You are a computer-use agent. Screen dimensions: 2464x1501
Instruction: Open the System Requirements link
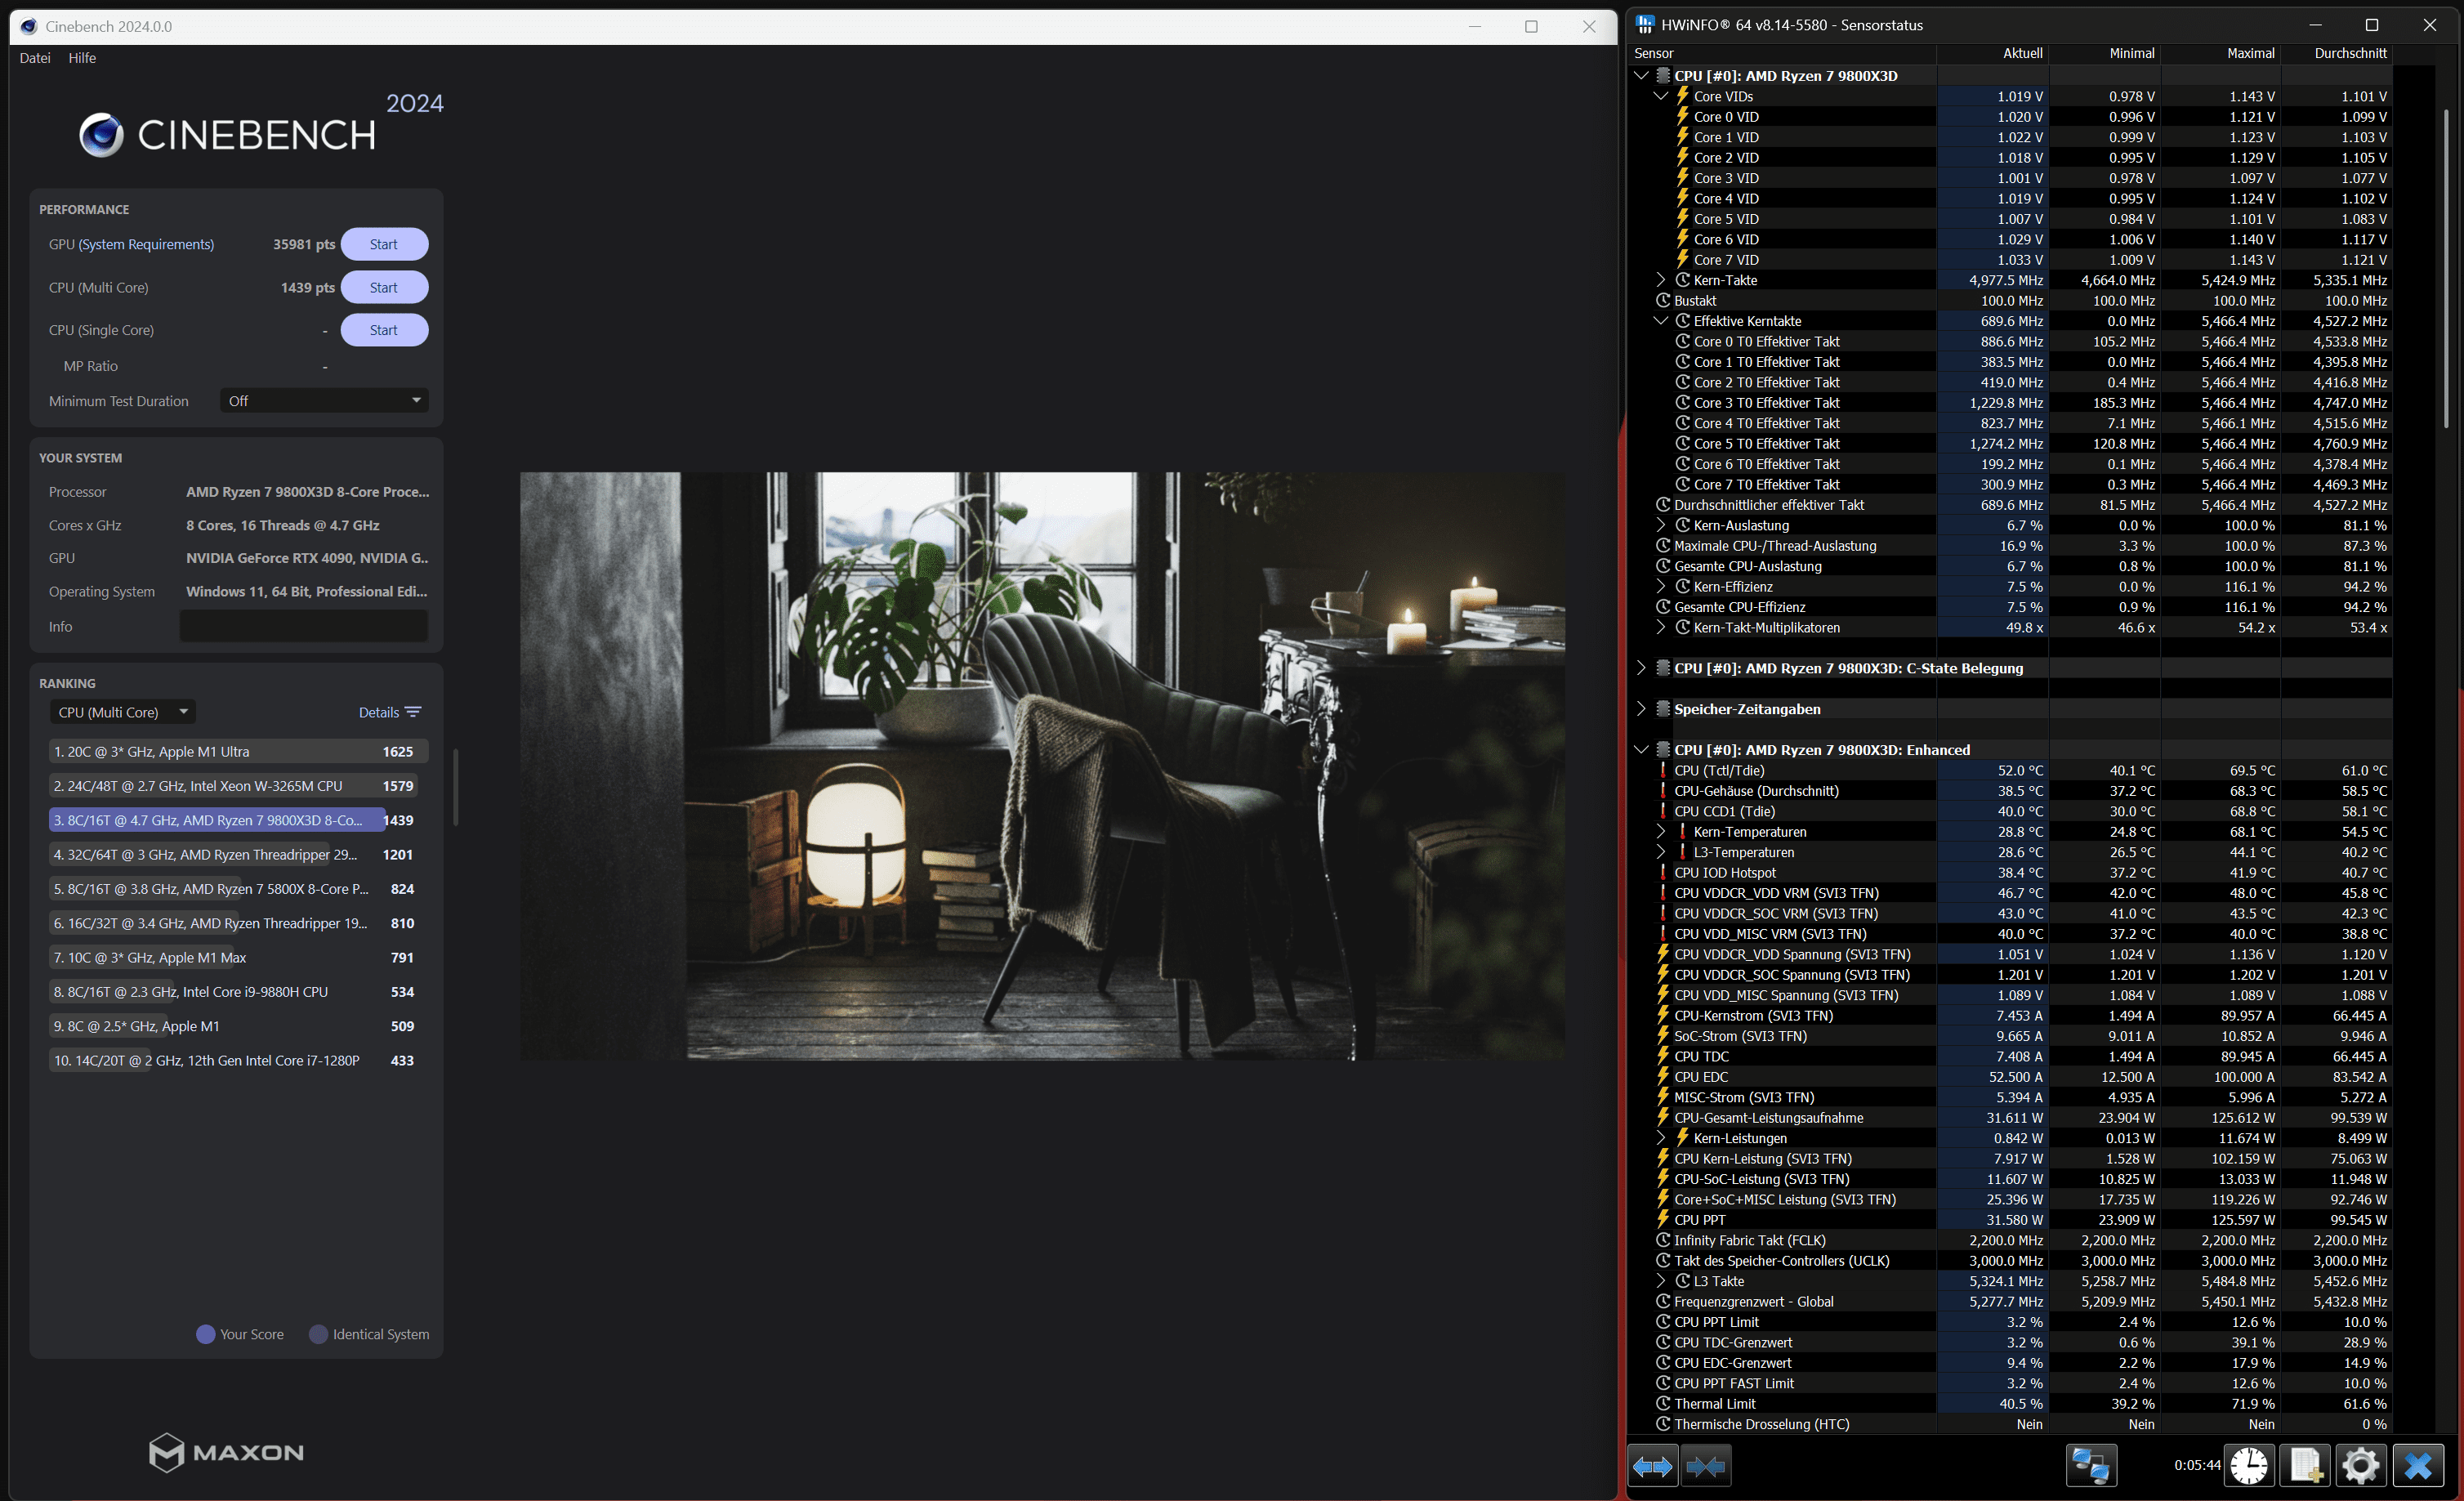tap(146, 244)
